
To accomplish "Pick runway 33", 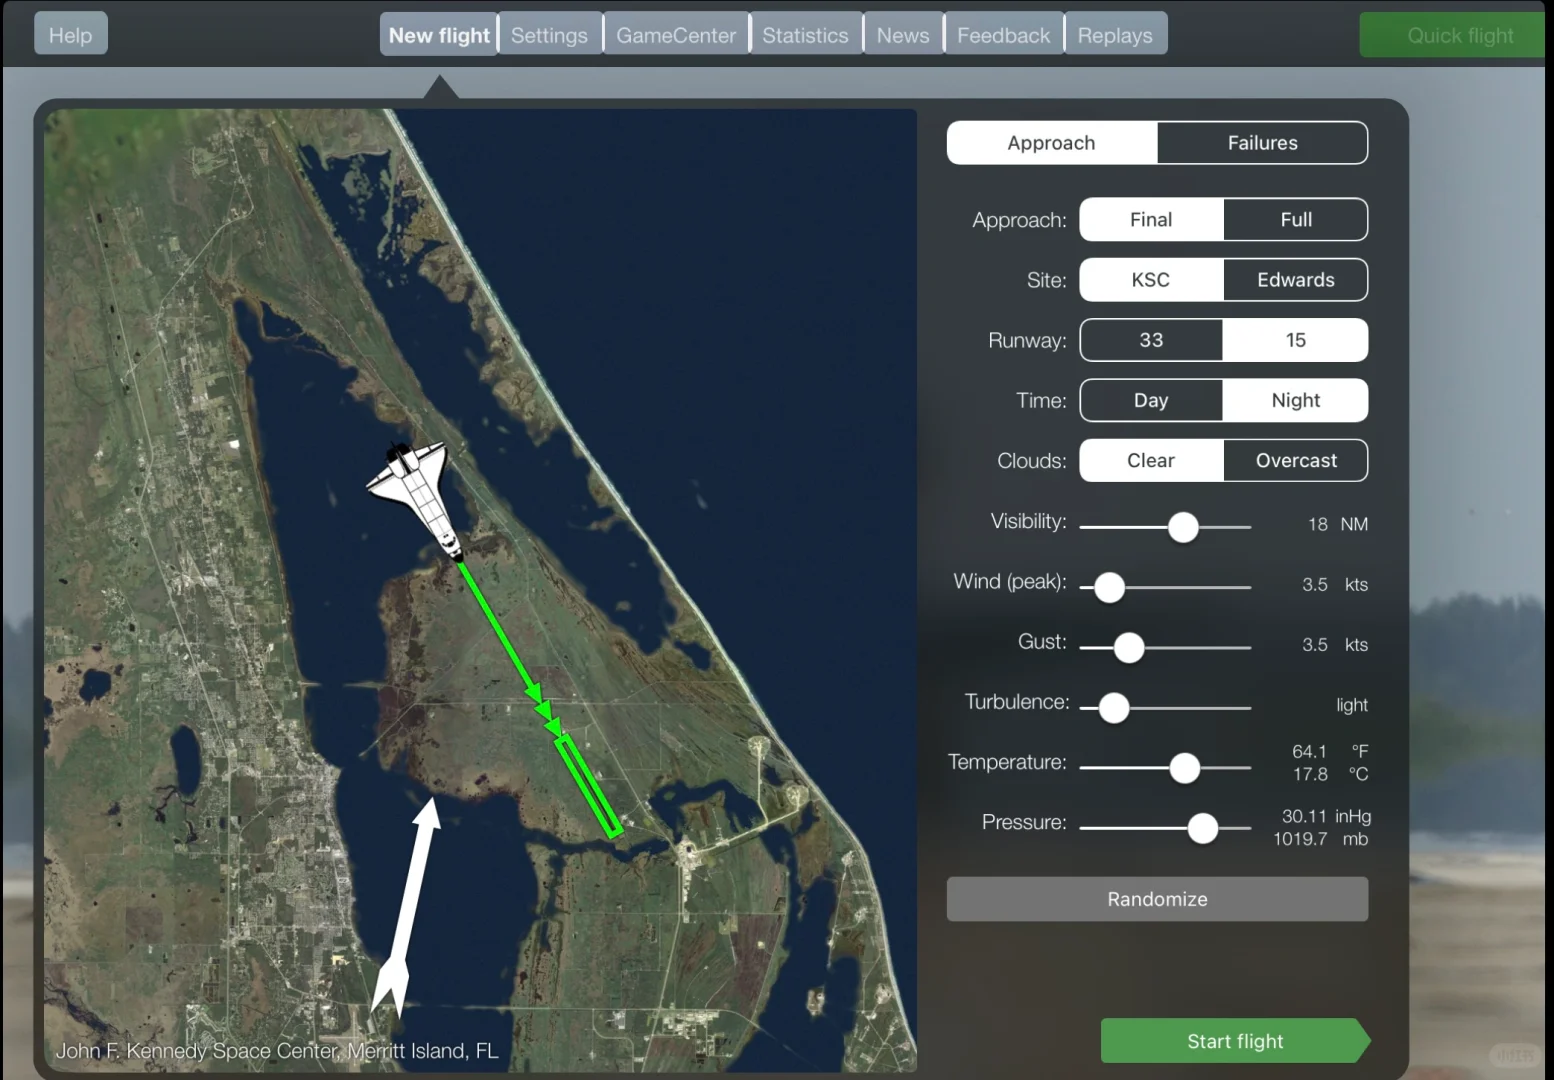I will (1151, 340).
